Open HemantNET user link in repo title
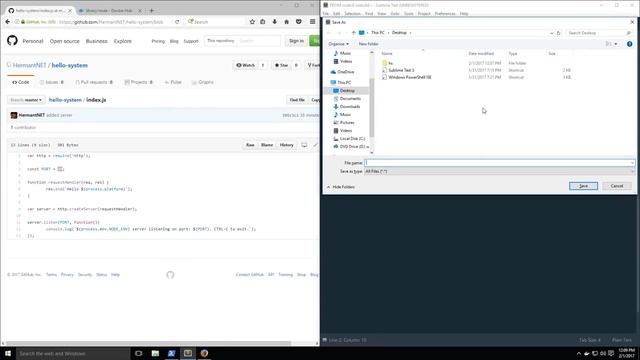 (x=29, y=65)
